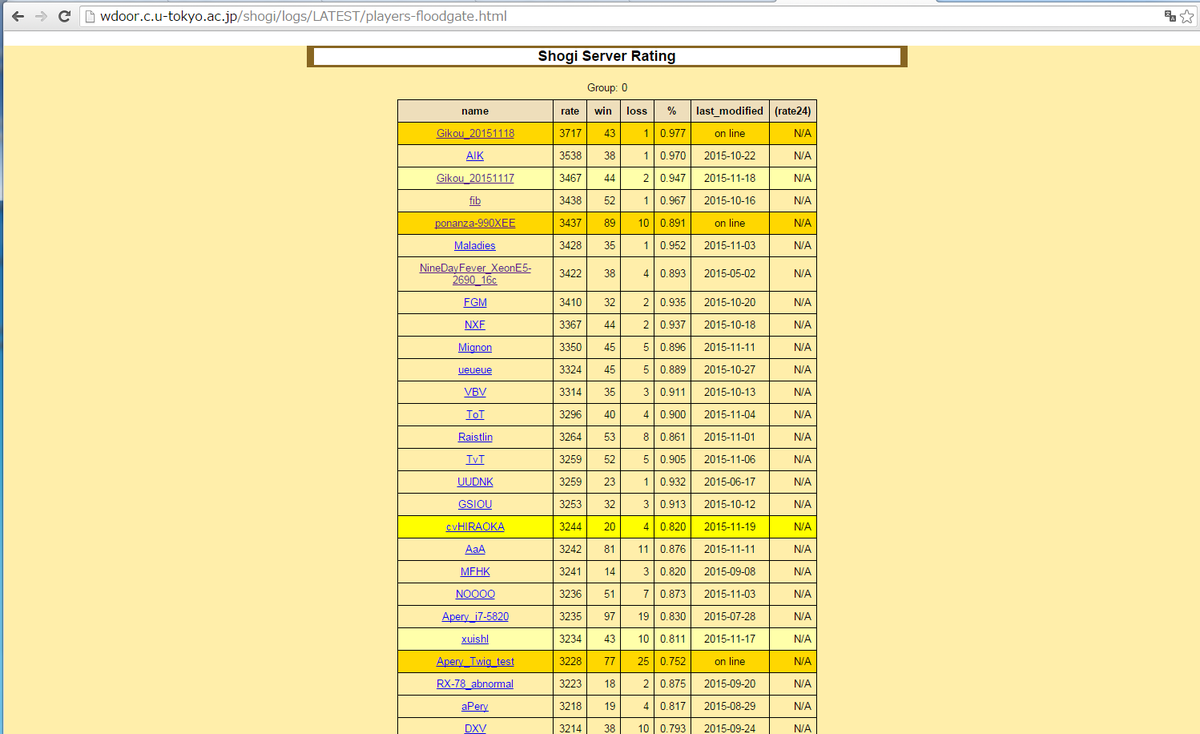
Task: Click the "name" column header
Action: (x=474, y=110)
